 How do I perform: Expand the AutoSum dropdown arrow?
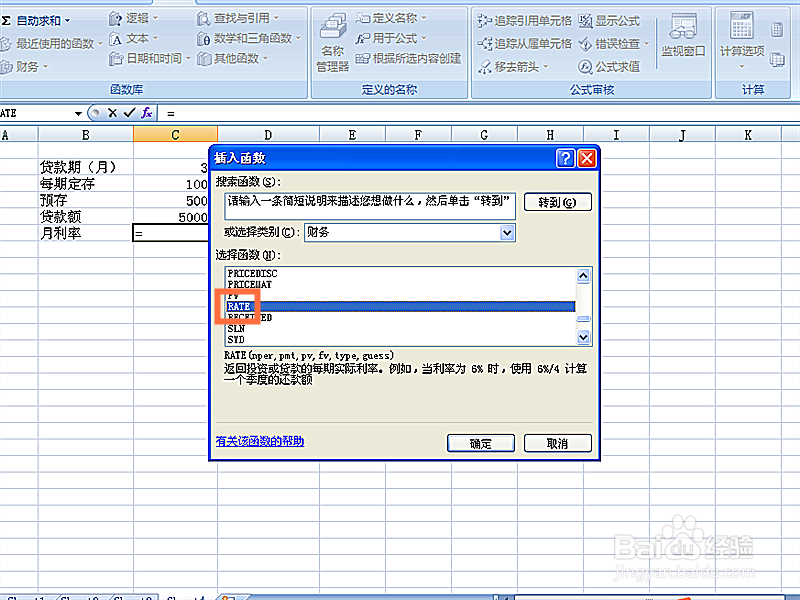pos(67,21)
